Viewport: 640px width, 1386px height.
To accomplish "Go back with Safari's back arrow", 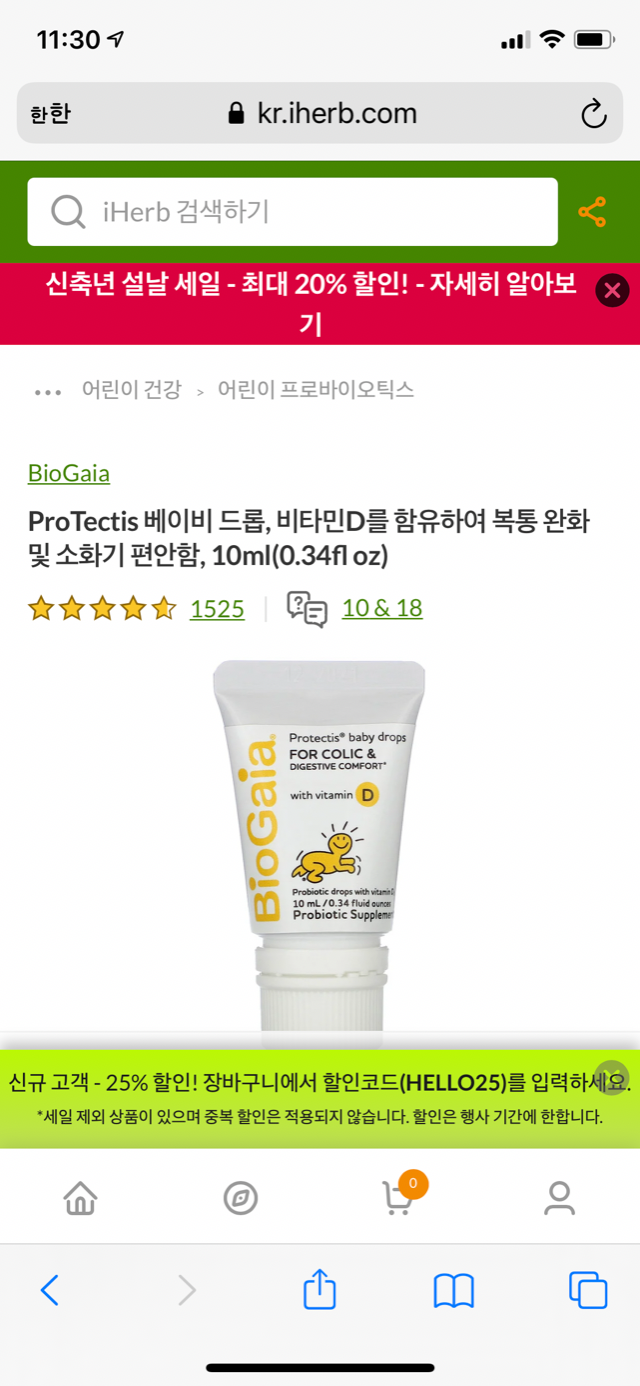I will pyautogui.click(x=49, y=1290).
